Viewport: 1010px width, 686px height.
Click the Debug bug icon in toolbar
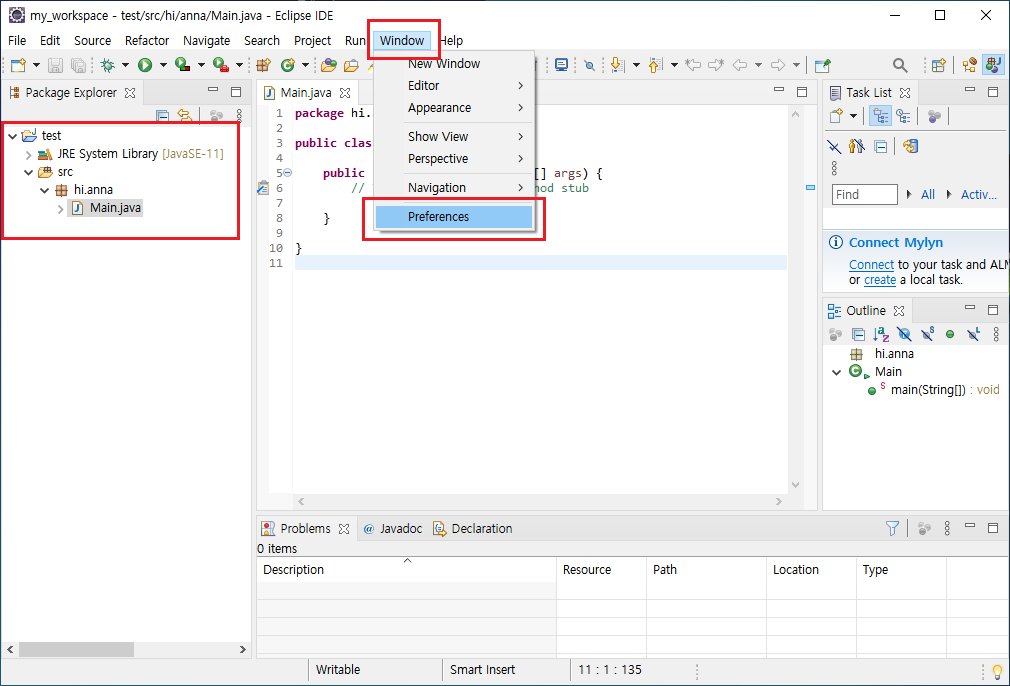[108, 65]
